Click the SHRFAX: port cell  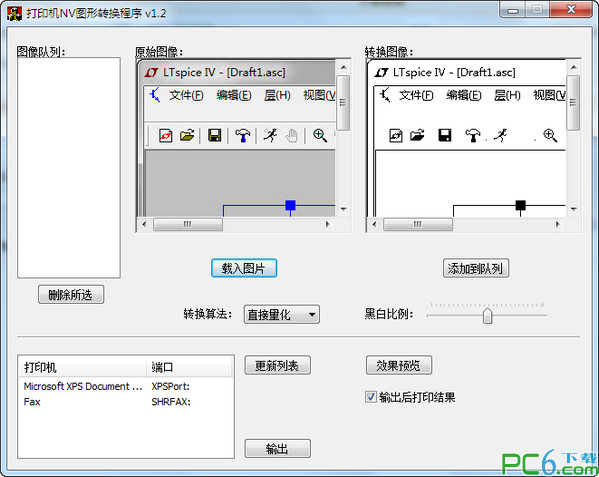click(171, 402)
